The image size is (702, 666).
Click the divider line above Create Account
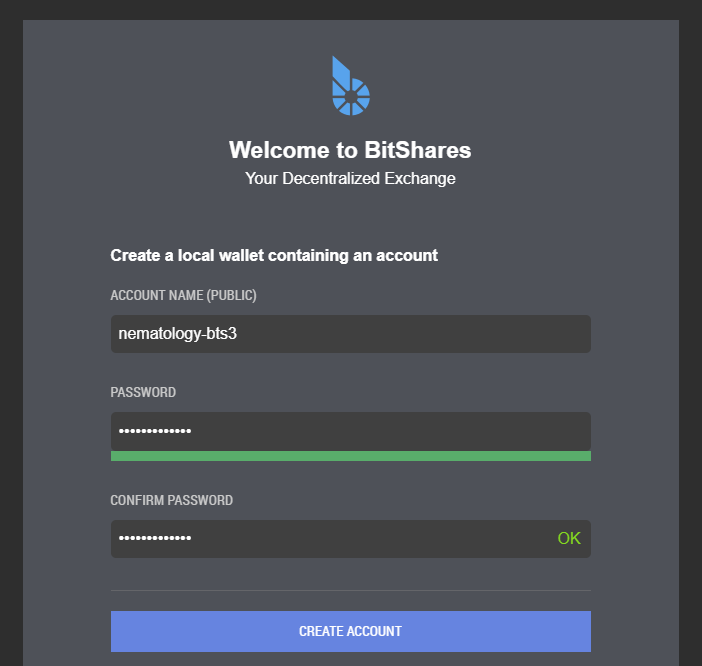[x=350, y=590]
